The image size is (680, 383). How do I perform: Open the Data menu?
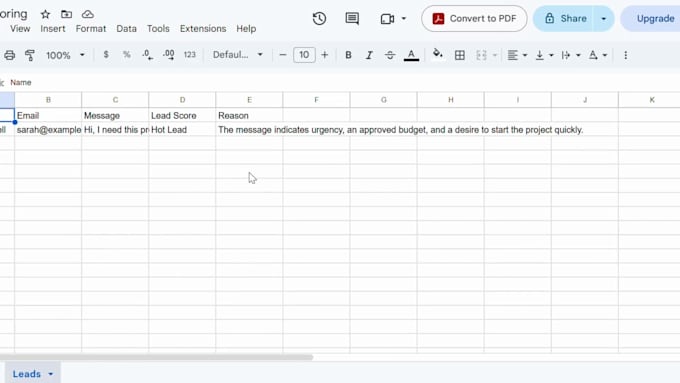[126, 29]
